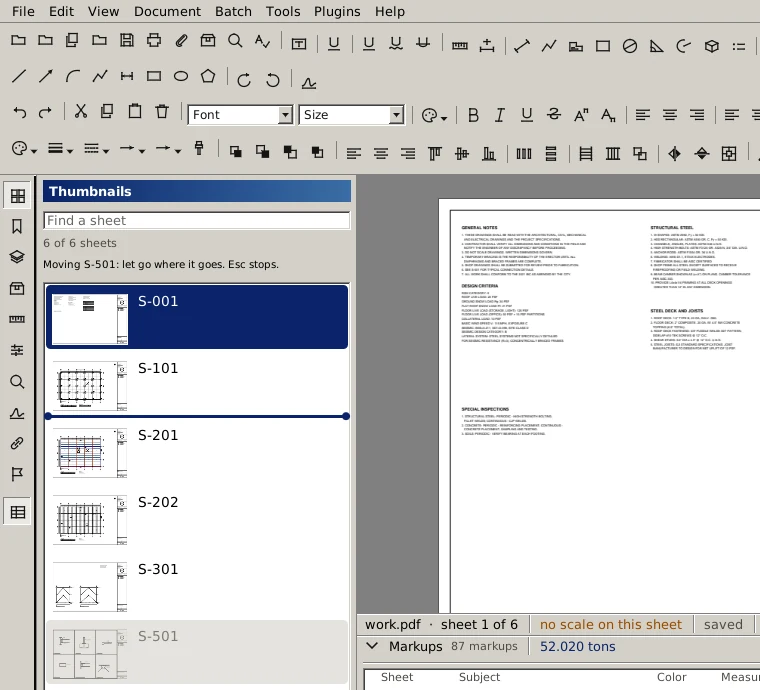Open the Font combo box

pos(240,115)
